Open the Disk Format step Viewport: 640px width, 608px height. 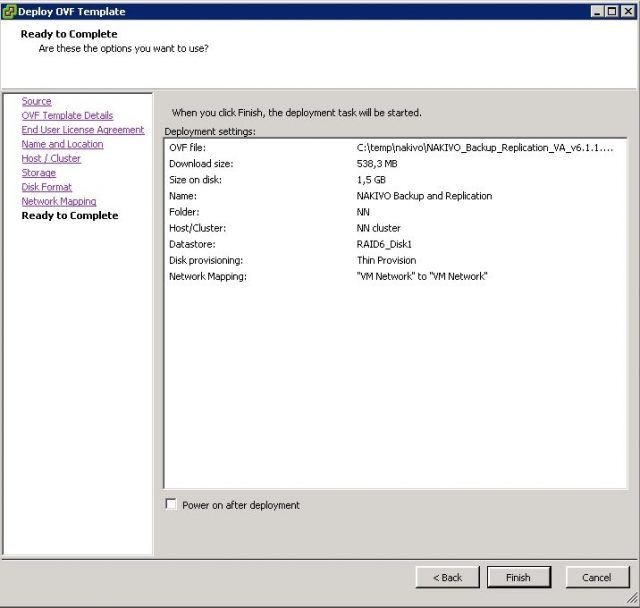pyautogui.click(x=47, y=187)
